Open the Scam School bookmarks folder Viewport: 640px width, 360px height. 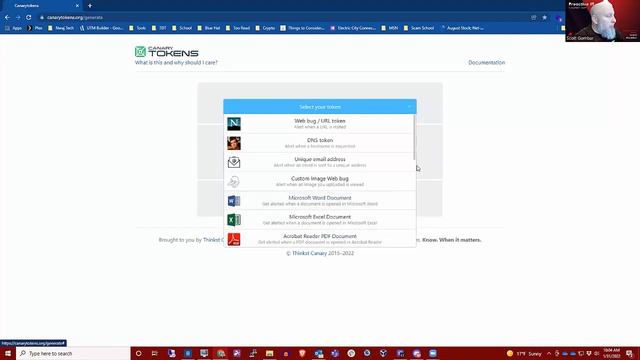pos(419,28)
